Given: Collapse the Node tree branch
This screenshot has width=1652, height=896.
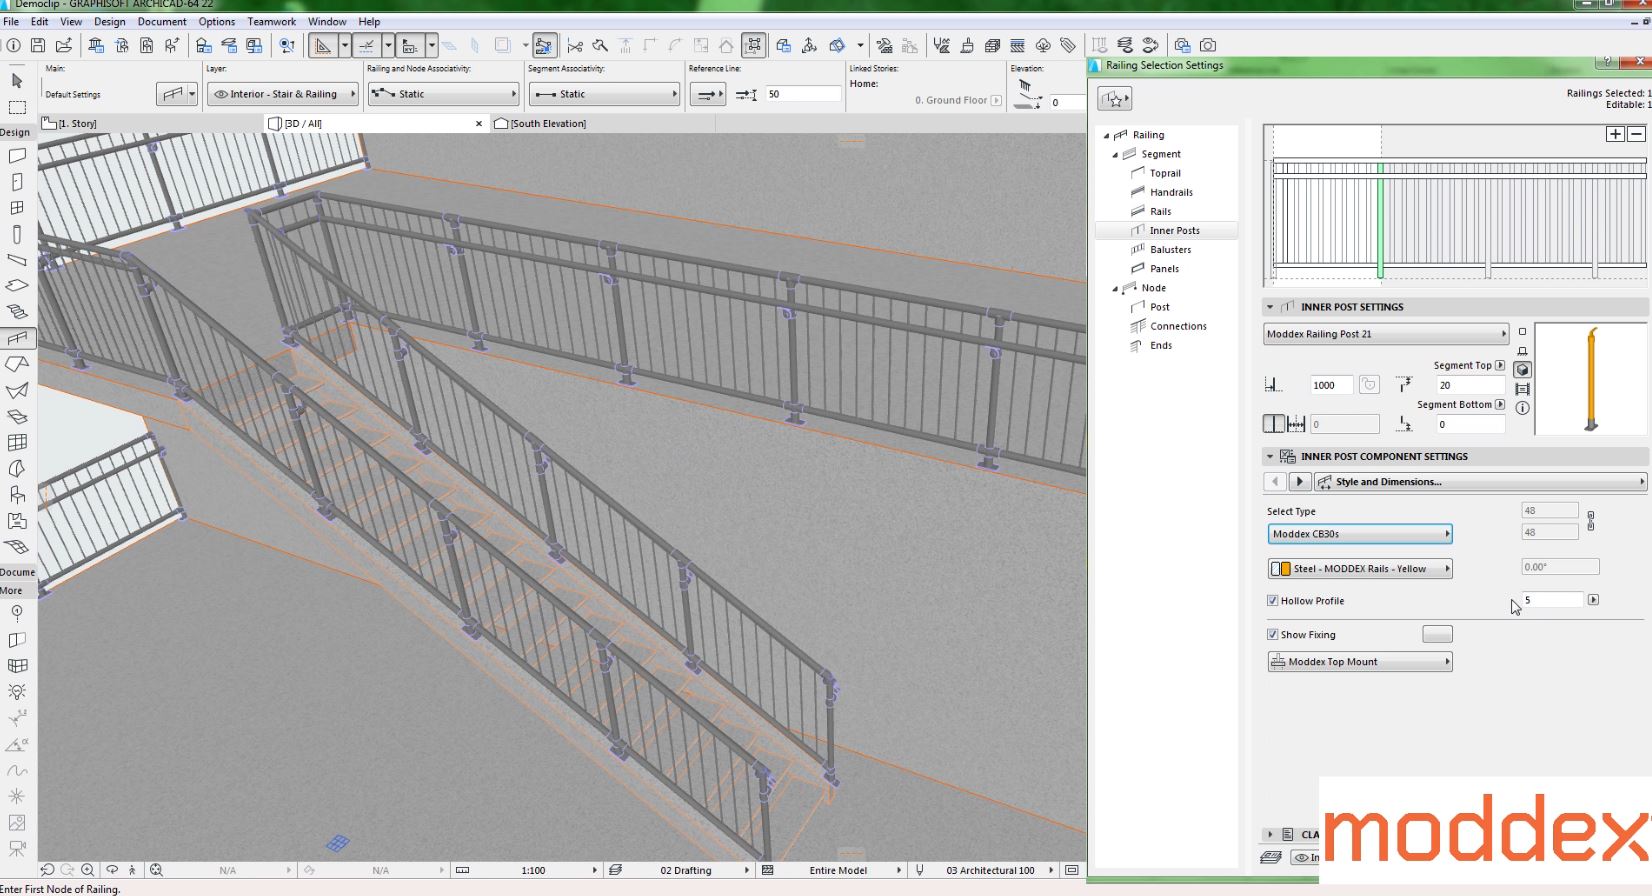Looking at the screenshot, I should tap(1115, 289).
